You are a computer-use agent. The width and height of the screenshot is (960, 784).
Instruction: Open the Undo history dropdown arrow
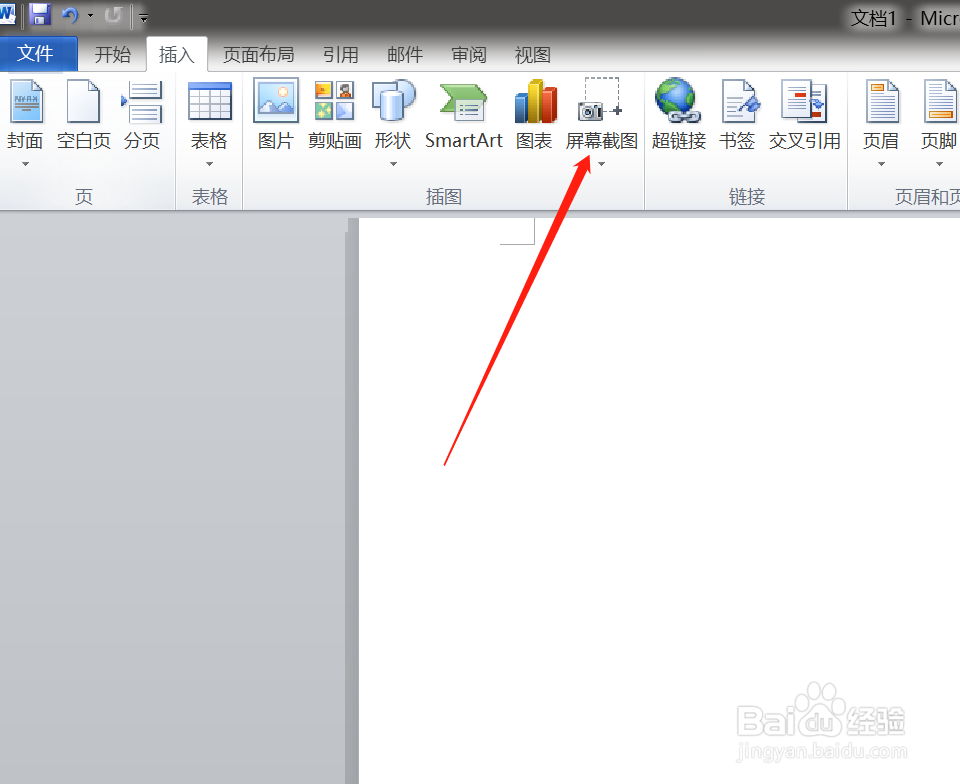tap(91, 16)
